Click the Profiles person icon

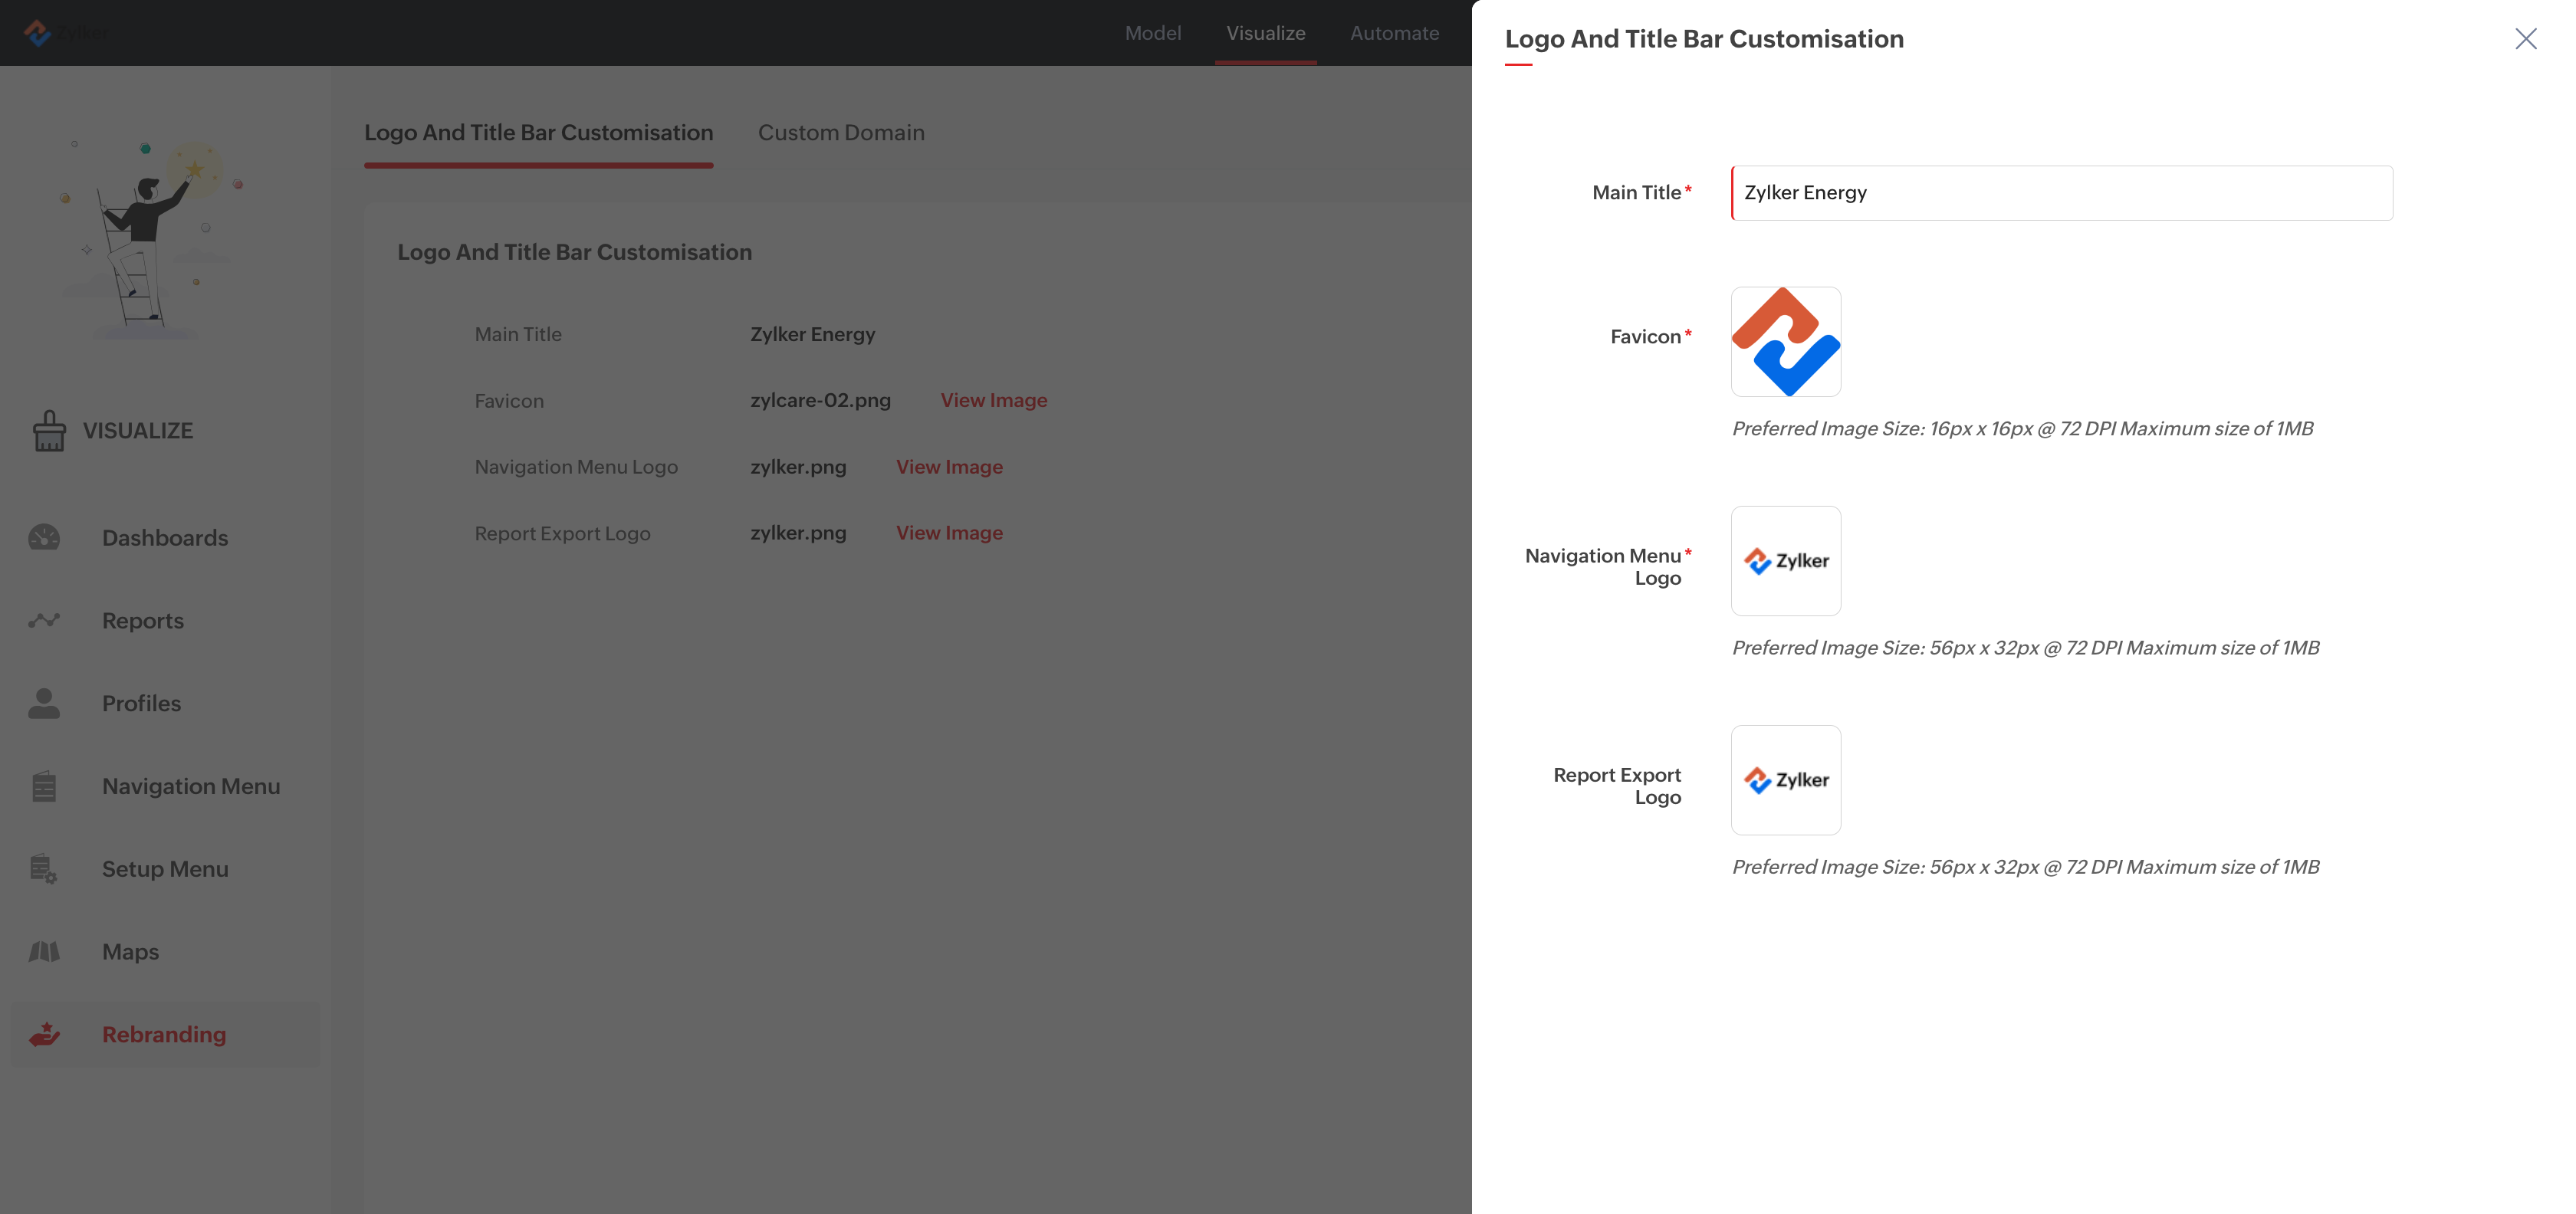(x=44, y=704)
